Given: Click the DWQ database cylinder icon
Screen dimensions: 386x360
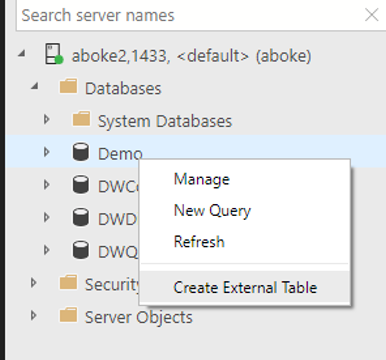Looking at the screenshot, I should 81,250.
